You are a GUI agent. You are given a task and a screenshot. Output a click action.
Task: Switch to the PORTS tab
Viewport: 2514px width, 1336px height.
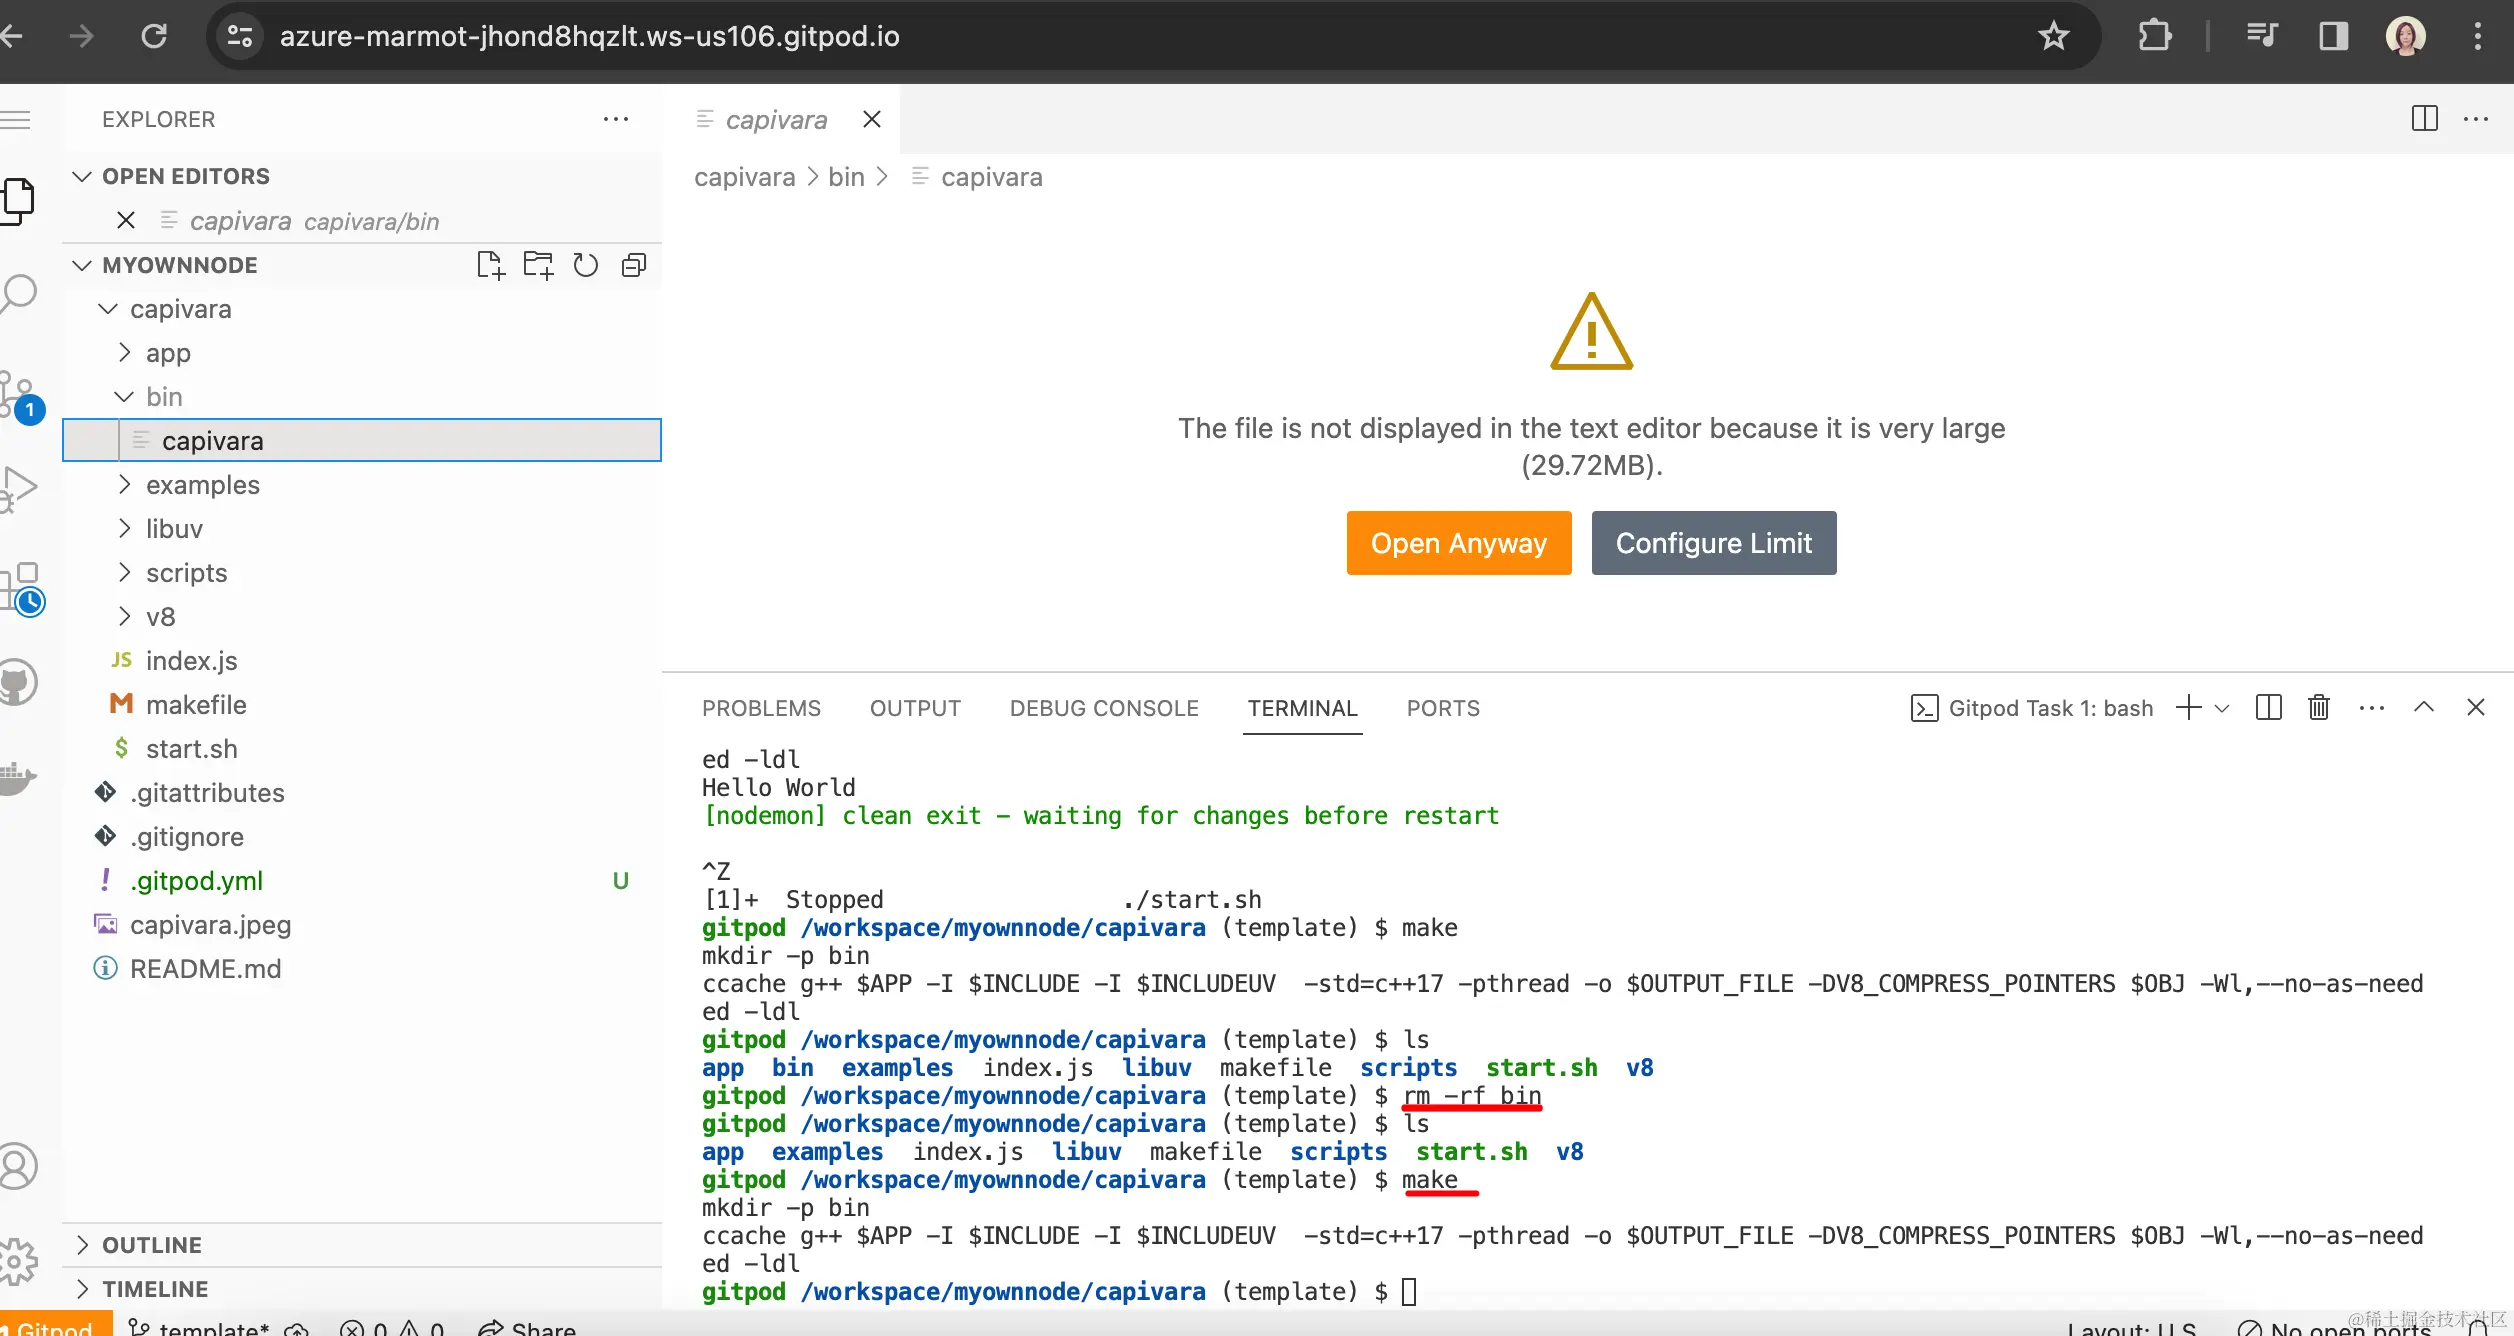click(x=1442, y=708)
